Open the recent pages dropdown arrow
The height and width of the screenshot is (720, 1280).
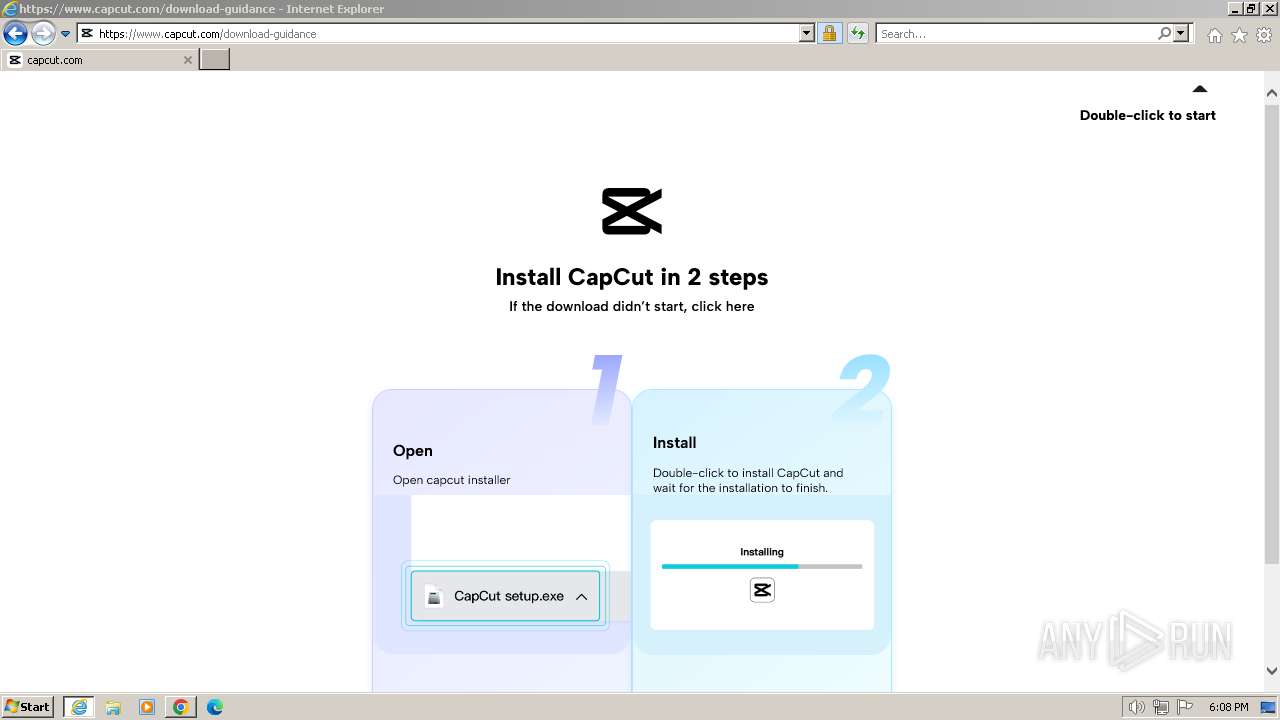(66, 34)
